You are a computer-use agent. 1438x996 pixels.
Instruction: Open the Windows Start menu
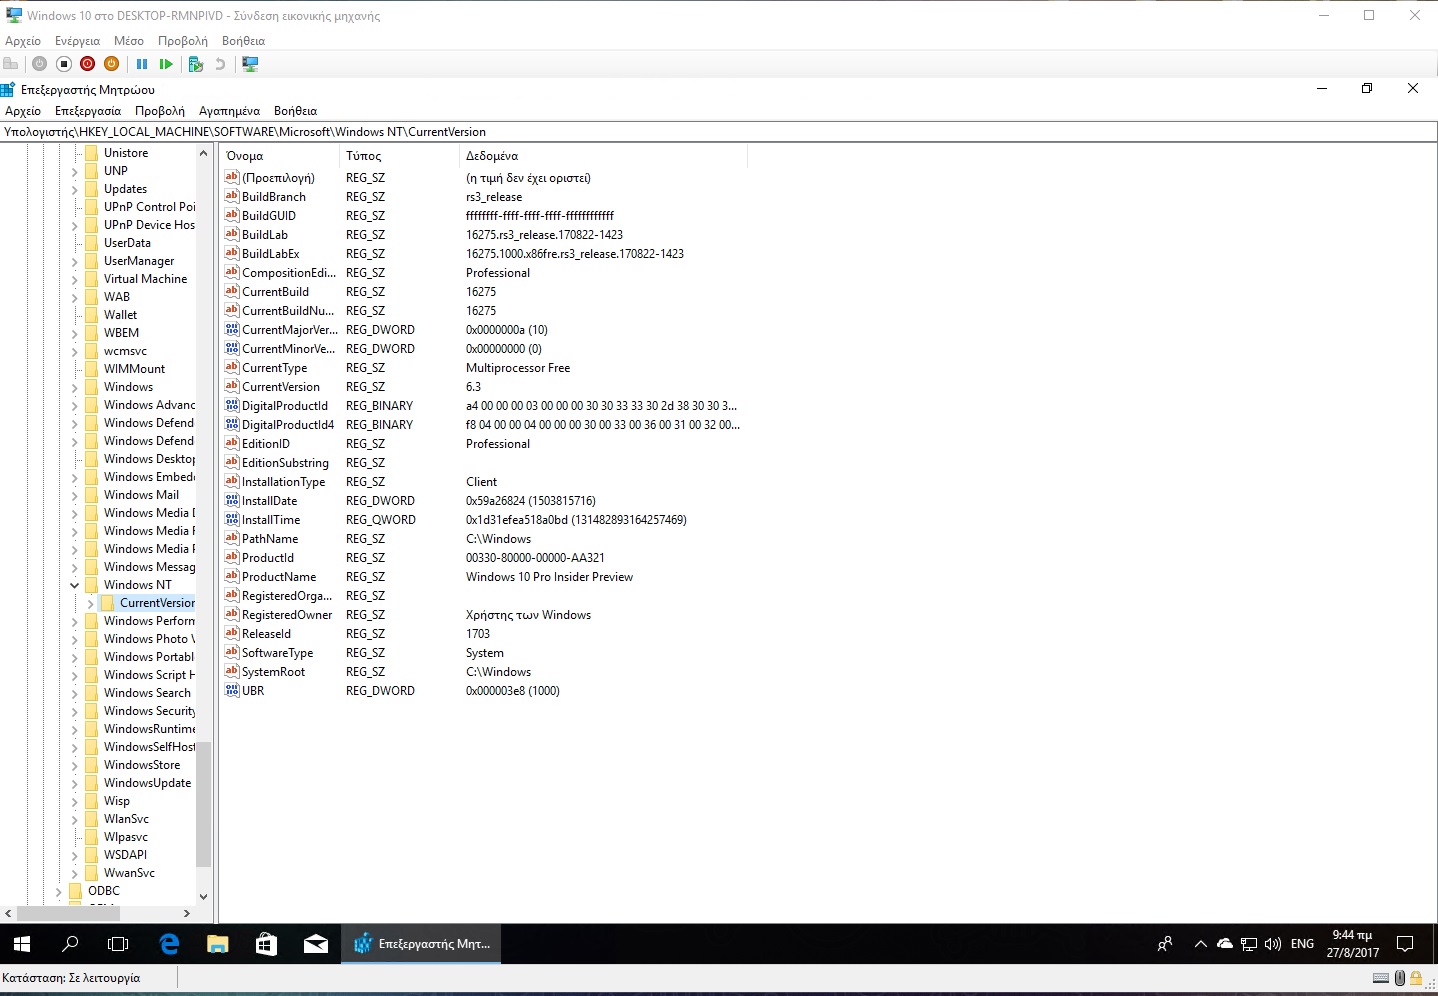pyautogui.click(x=22, y=944)
